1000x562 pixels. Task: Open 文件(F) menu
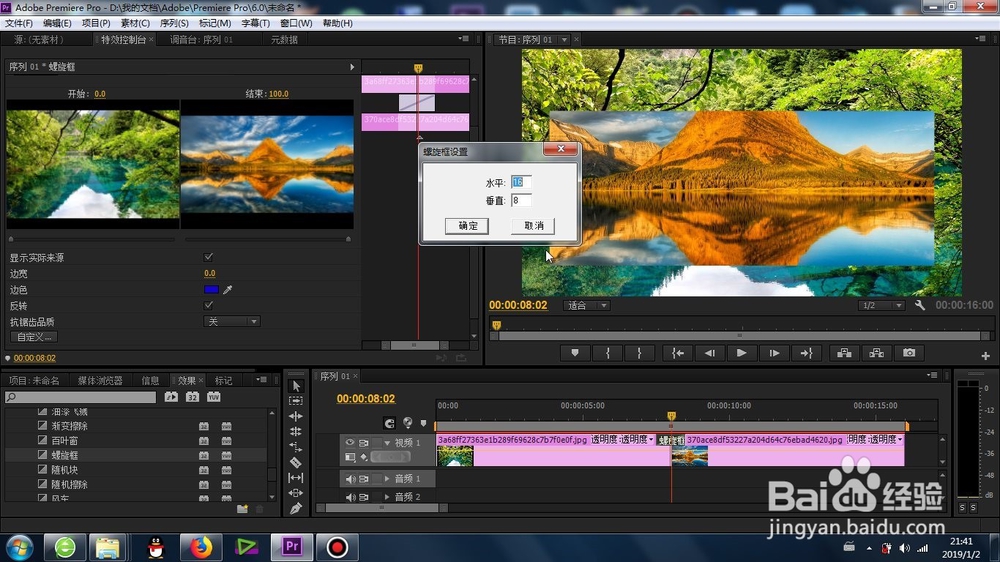click(x=18, y=23)
